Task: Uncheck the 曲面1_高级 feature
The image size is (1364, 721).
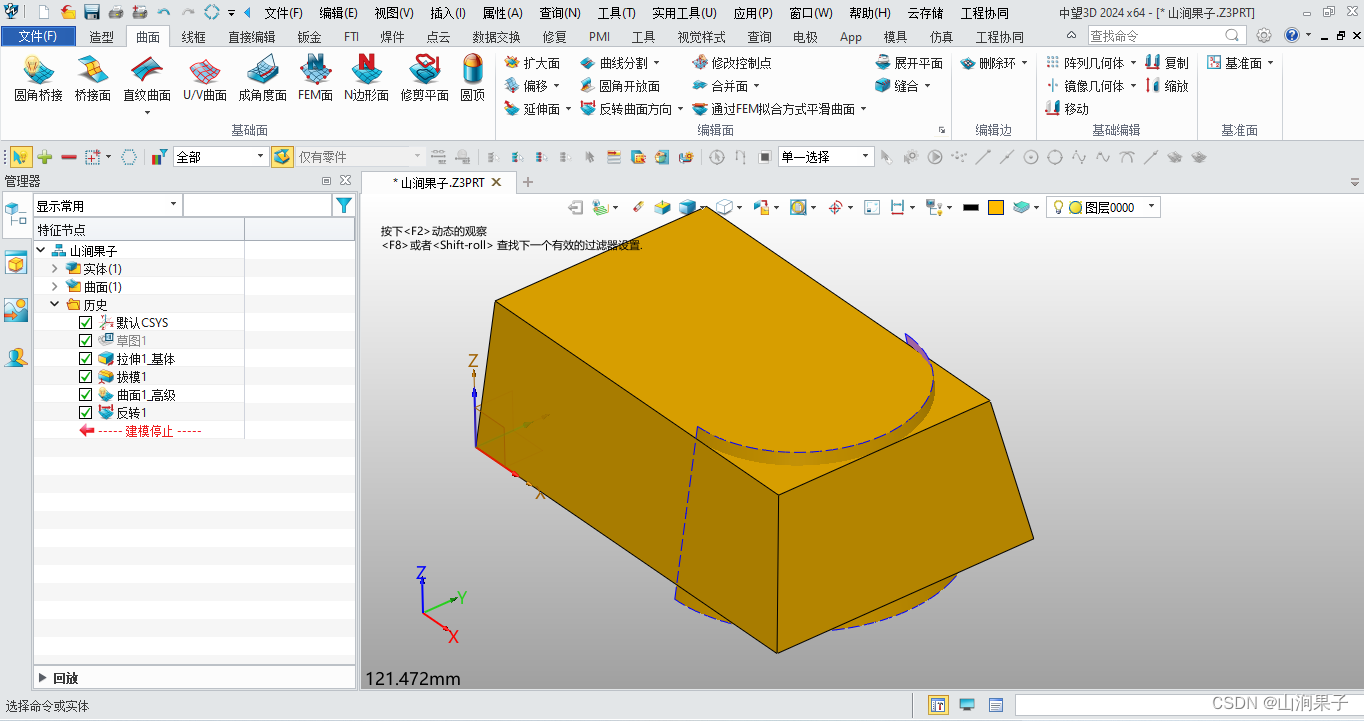Action: 85,395
